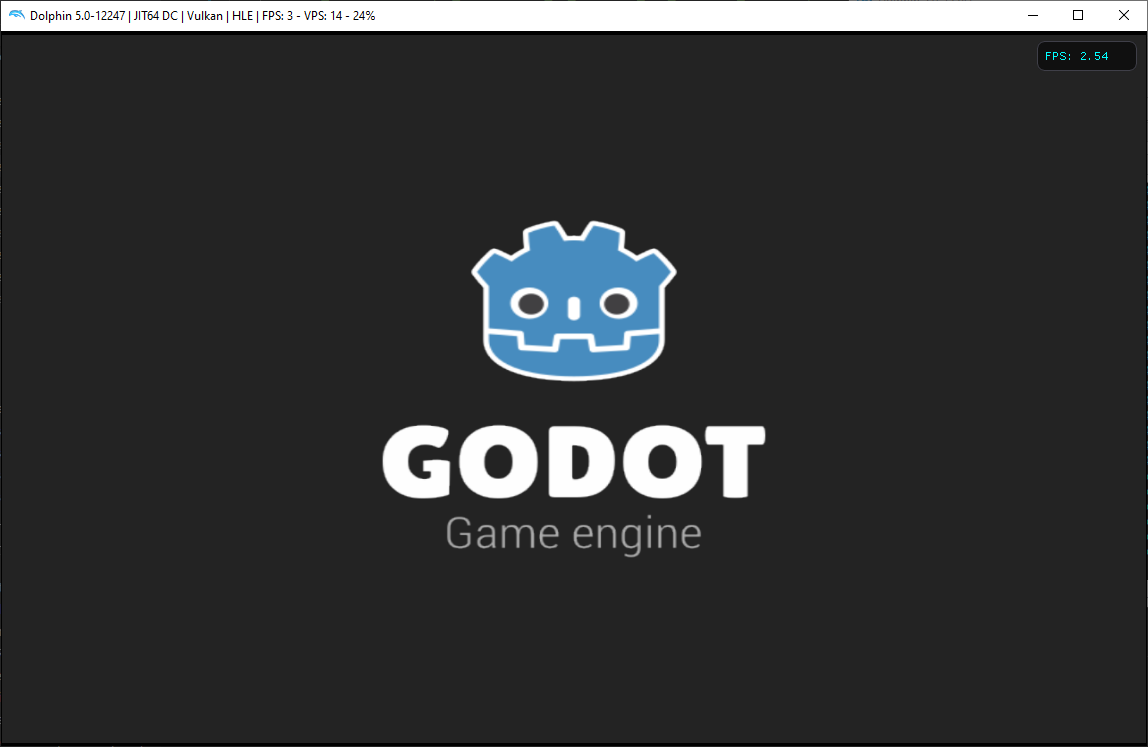
Task: Click the FPS: 2.54 counter overlay
Action: [x=1086, y=56]
